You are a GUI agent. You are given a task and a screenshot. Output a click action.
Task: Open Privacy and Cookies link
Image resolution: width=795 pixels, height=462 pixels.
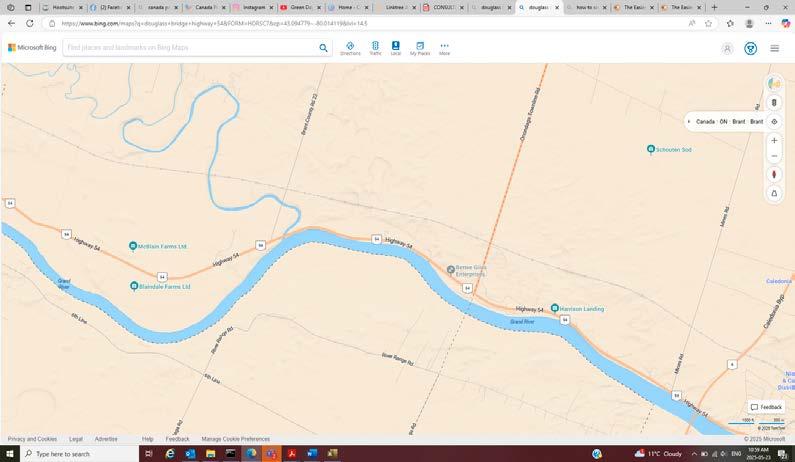pyautogui.click(x=32, y=439)
